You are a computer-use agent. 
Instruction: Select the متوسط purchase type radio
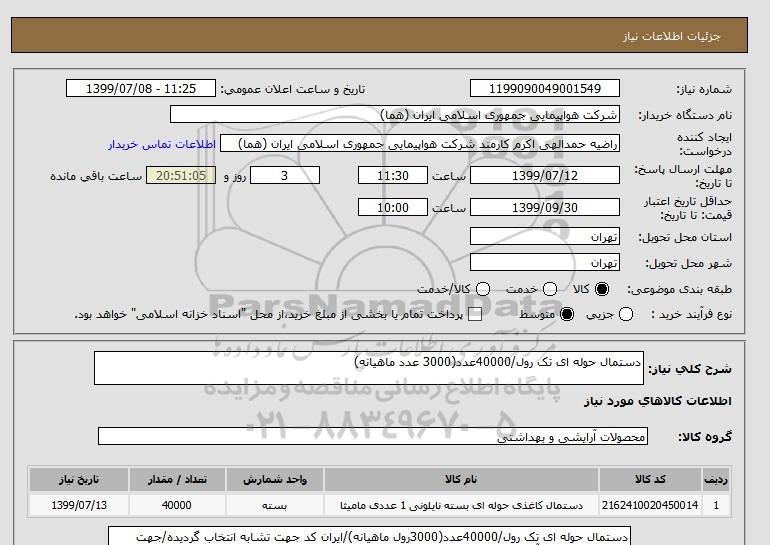(x=567, y=314)
